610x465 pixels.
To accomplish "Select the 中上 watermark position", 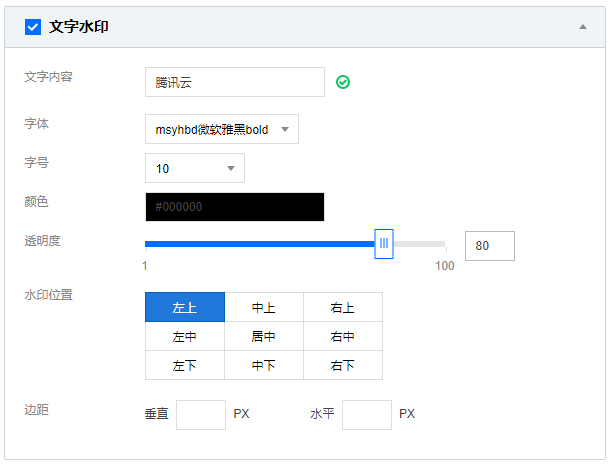I will tap(264, 307).
